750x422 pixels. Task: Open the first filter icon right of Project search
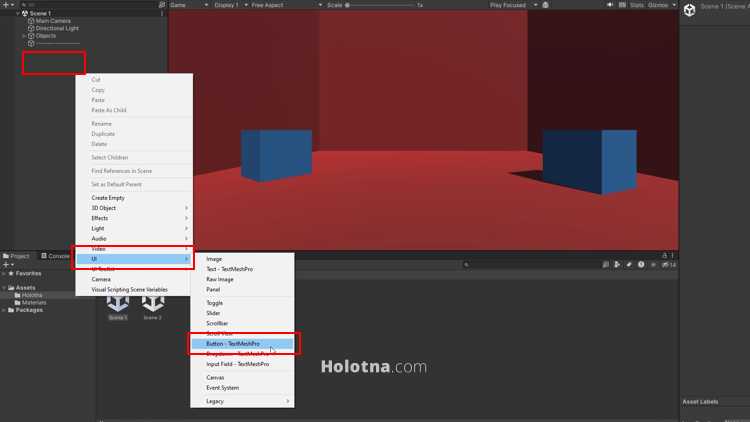coord(606,265)
